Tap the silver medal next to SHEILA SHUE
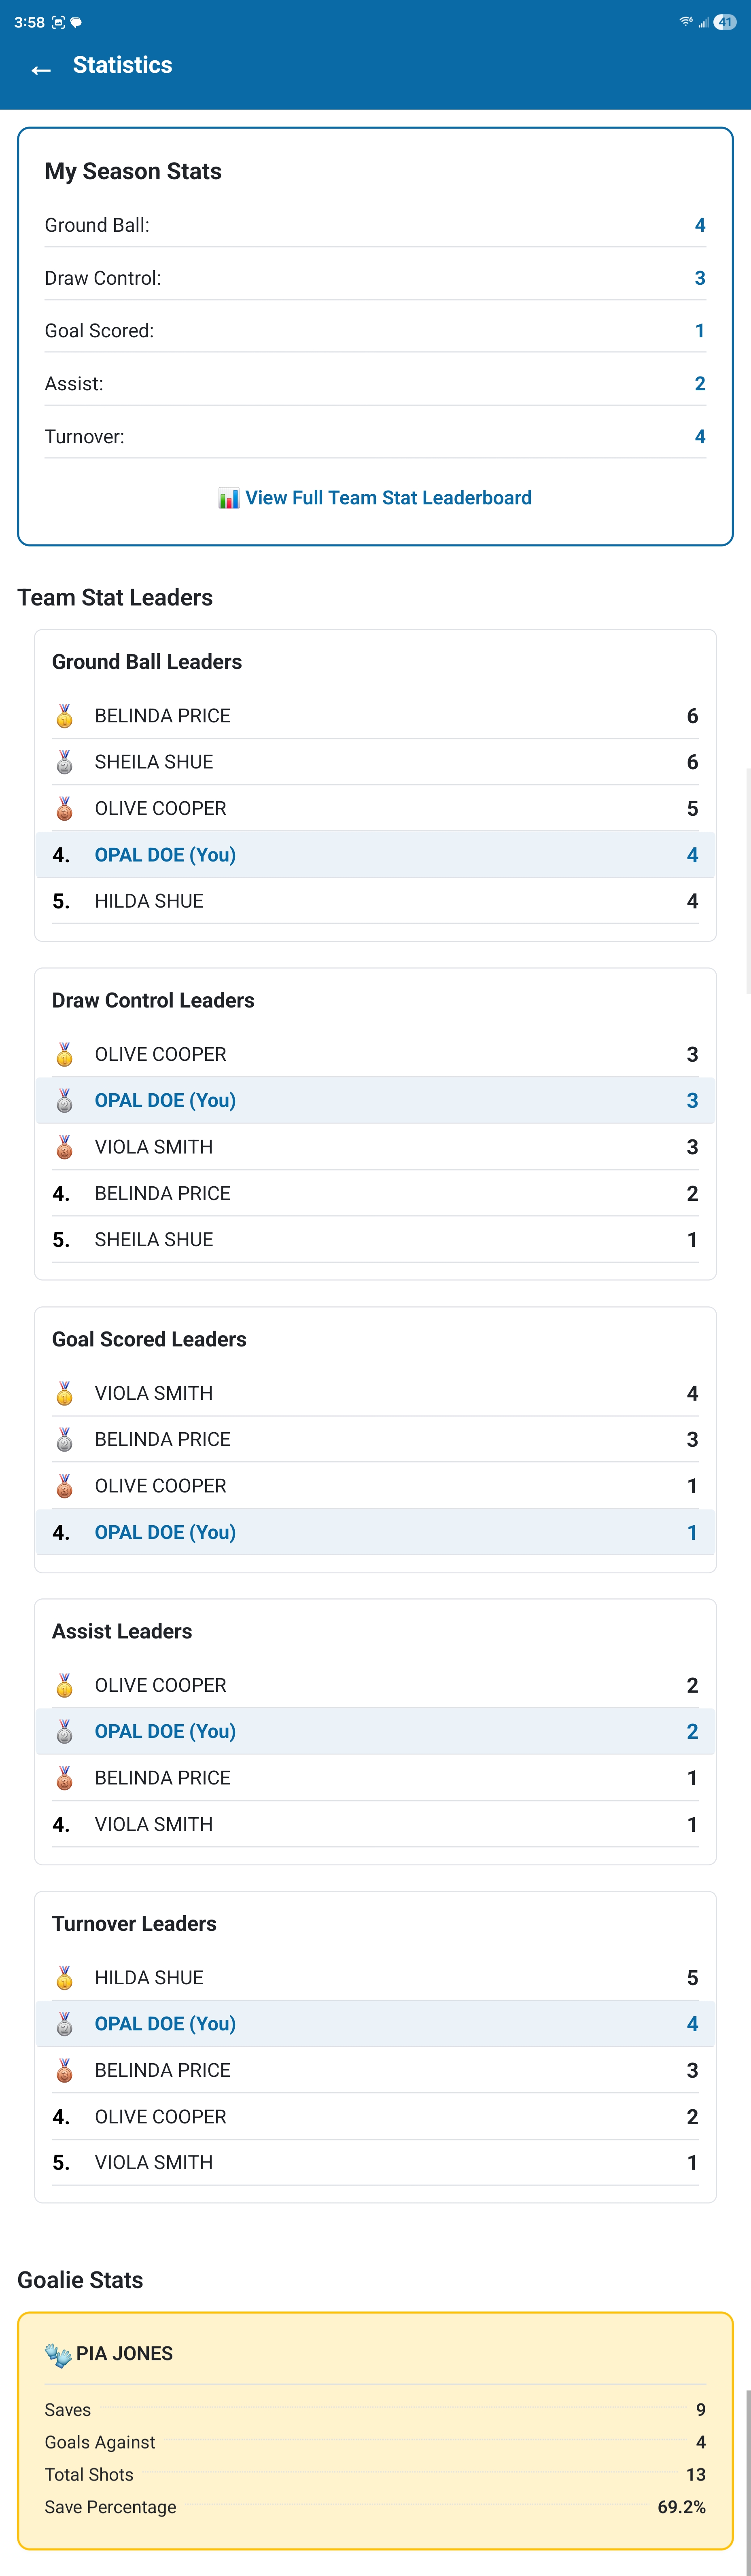751x2576 pixels. (x=63, y=761)
